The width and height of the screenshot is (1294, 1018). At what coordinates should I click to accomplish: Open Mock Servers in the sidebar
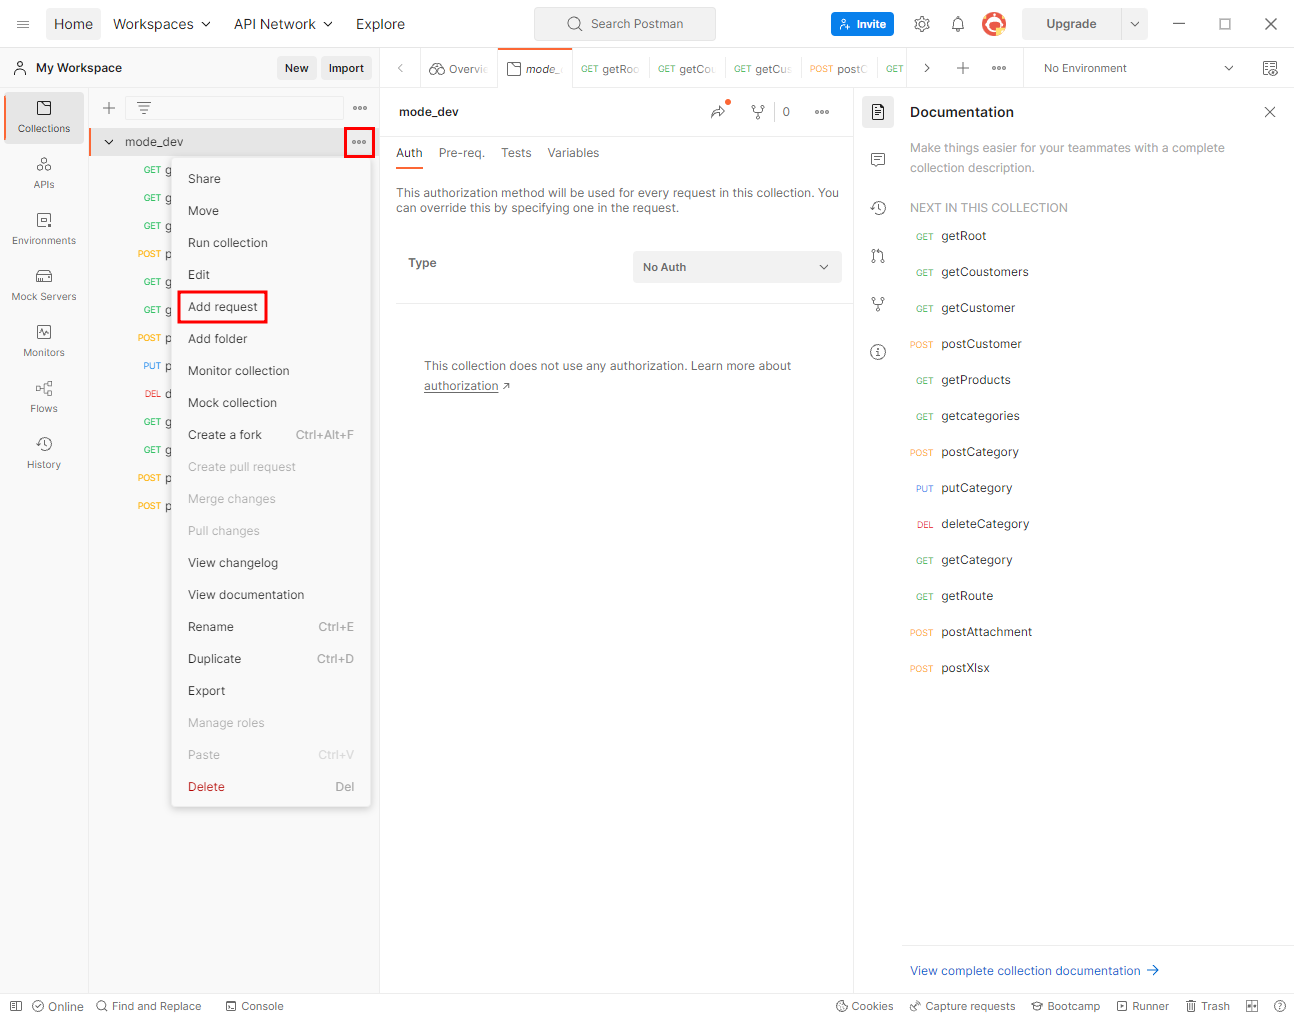44,285
